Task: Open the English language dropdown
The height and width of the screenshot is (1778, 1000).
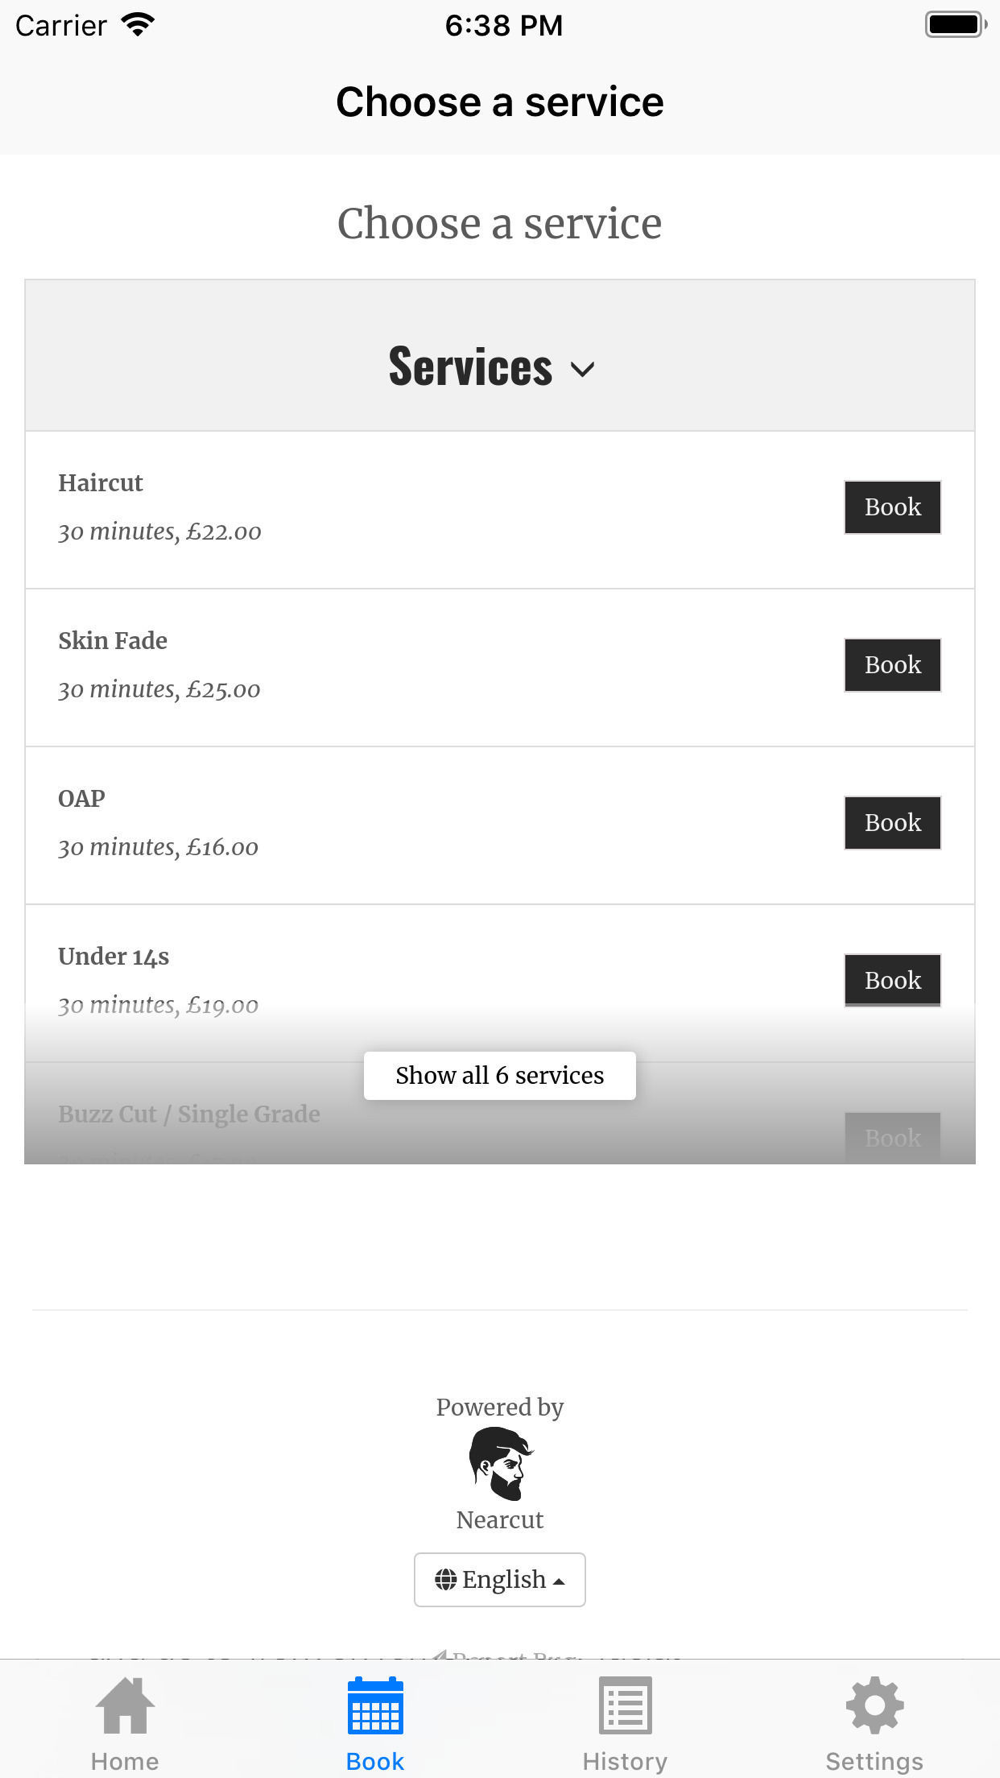Action: coord(500,1580)
